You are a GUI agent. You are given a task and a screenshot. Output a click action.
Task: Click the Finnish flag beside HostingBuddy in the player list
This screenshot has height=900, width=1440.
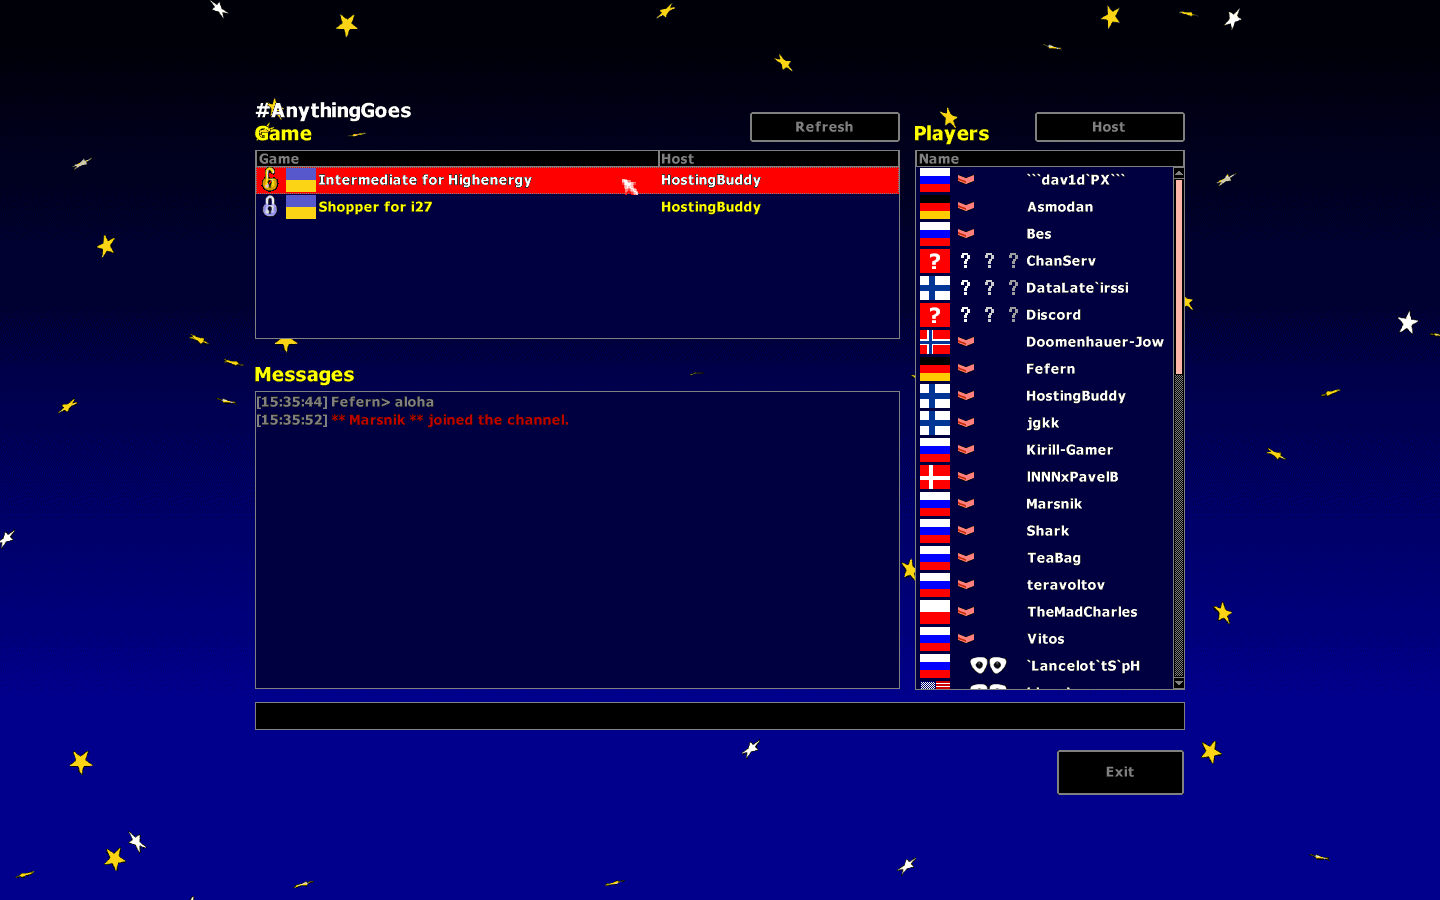click(x=935, y=396)
